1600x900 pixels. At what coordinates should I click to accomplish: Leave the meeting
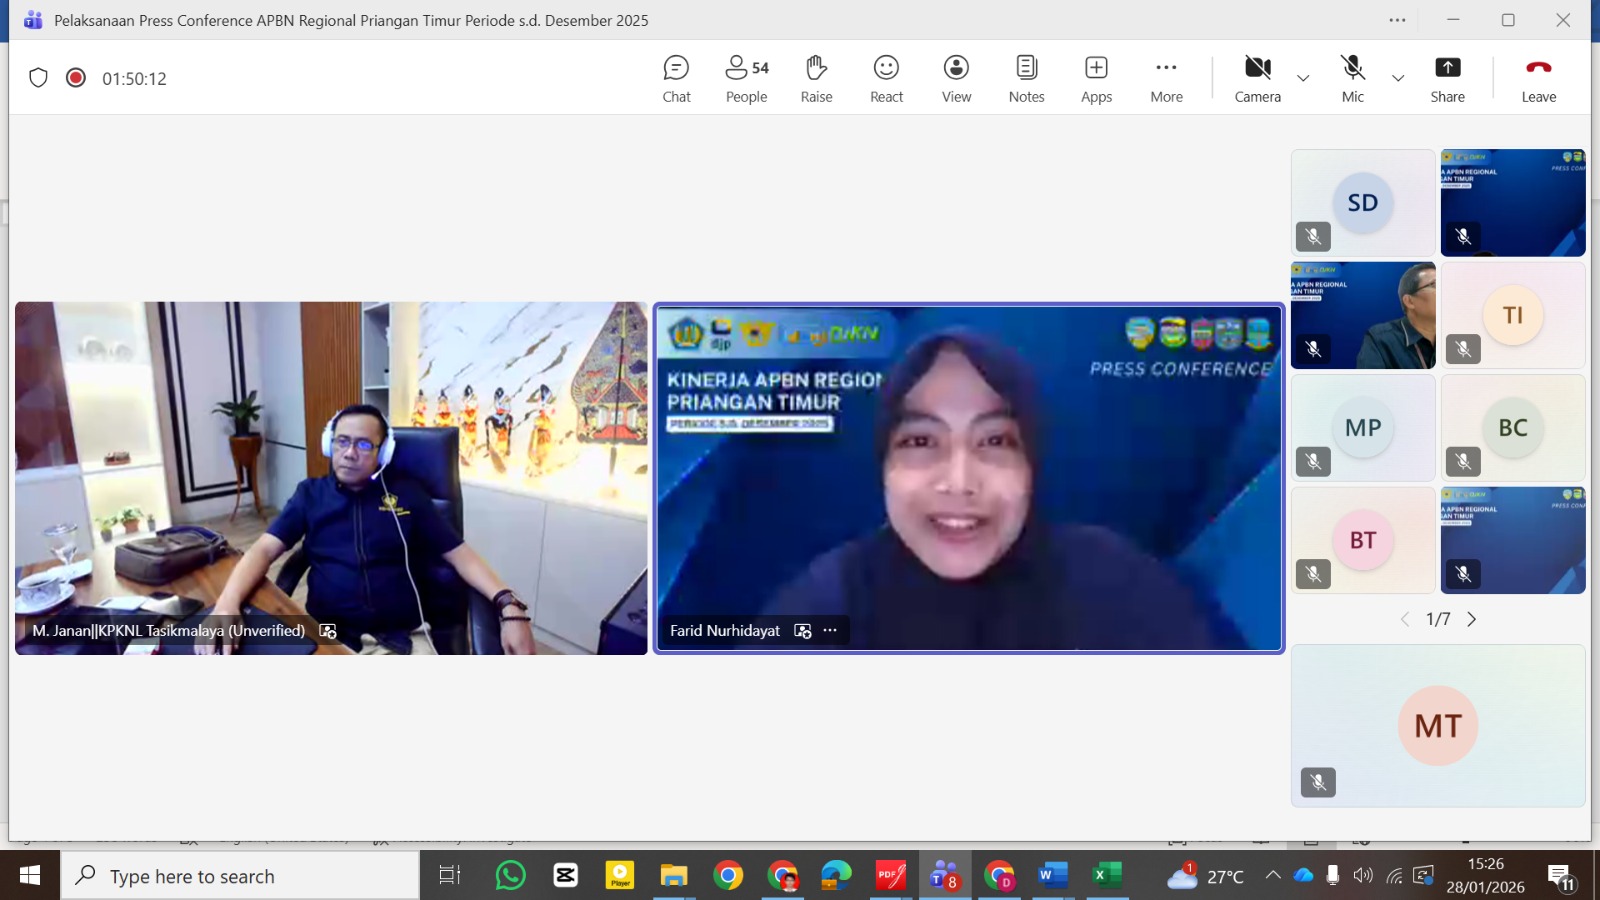(x=1538, y=79)
